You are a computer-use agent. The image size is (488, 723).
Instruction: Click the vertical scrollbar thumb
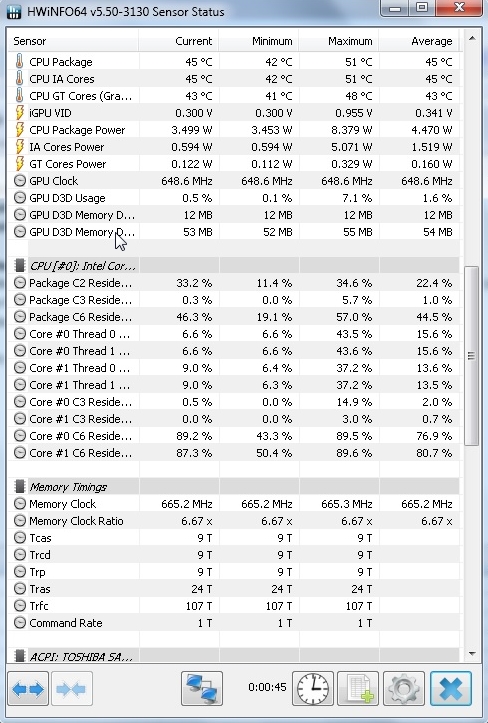tap(471, 356)
